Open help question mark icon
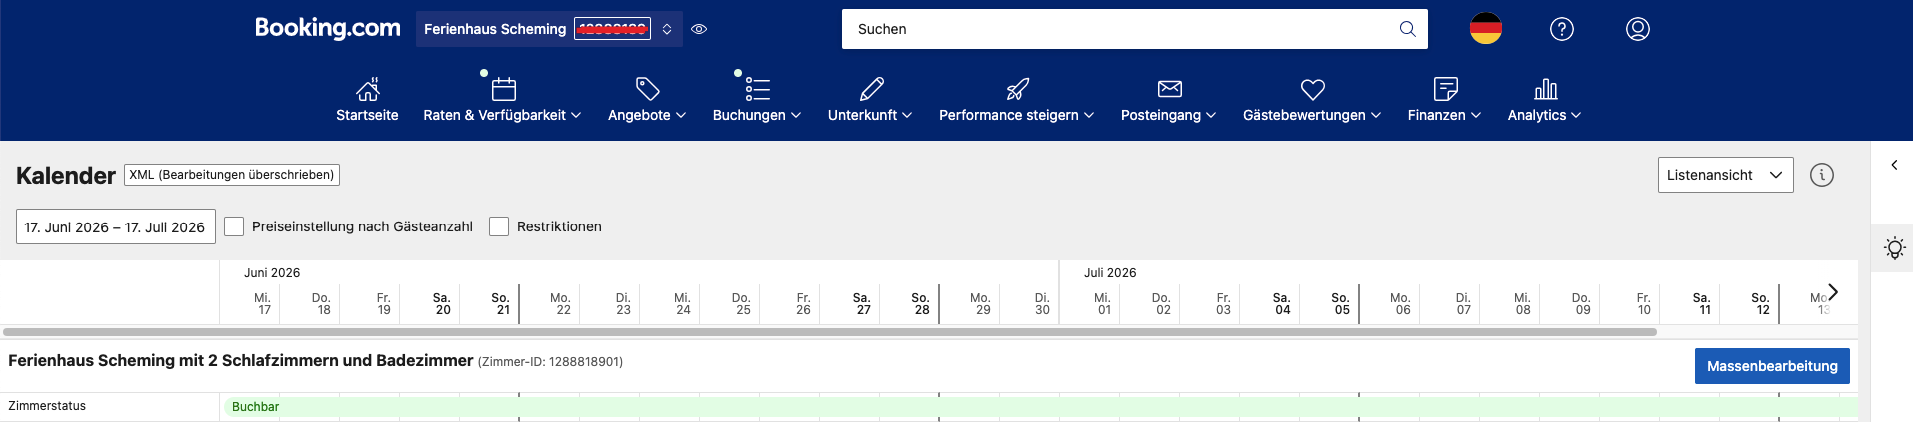This screenshot has width=1913, height=422. (1561, 29)
